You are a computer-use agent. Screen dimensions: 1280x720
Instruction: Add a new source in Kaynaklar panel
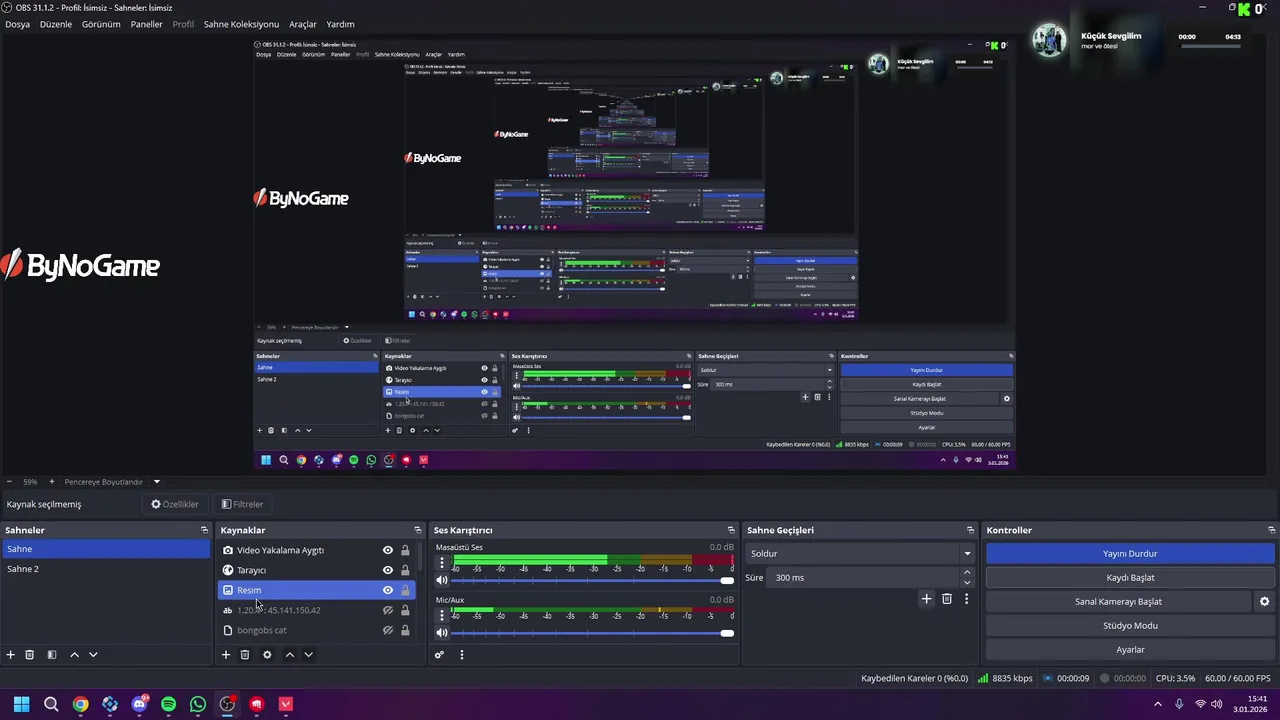(226, 655)
